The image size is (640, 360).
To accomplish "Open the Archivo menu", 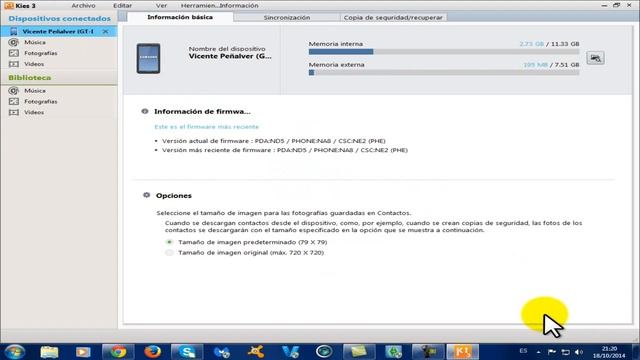I will coord(83,6).
